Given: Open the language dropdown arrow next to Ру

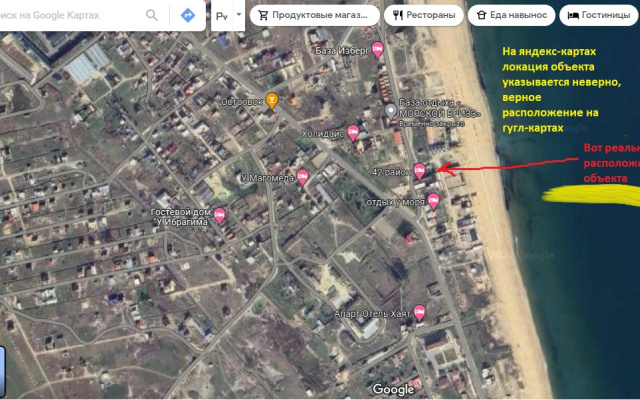Looking at the screenshot, I should coord(239,14).
